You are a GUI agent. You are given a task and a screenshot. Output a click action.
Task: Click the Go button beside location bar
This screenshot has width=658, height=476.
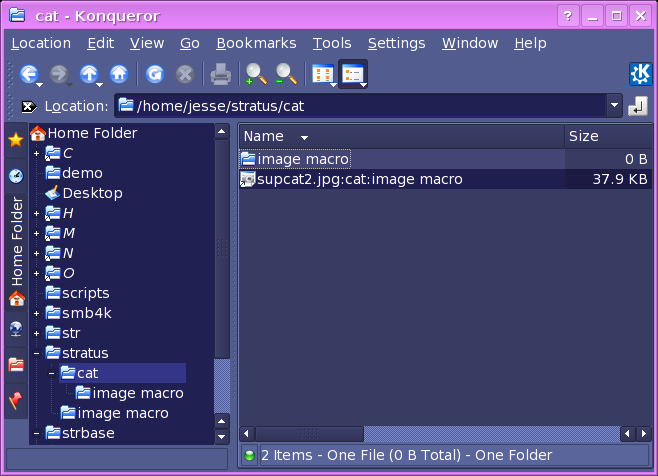tap(638, 106)
